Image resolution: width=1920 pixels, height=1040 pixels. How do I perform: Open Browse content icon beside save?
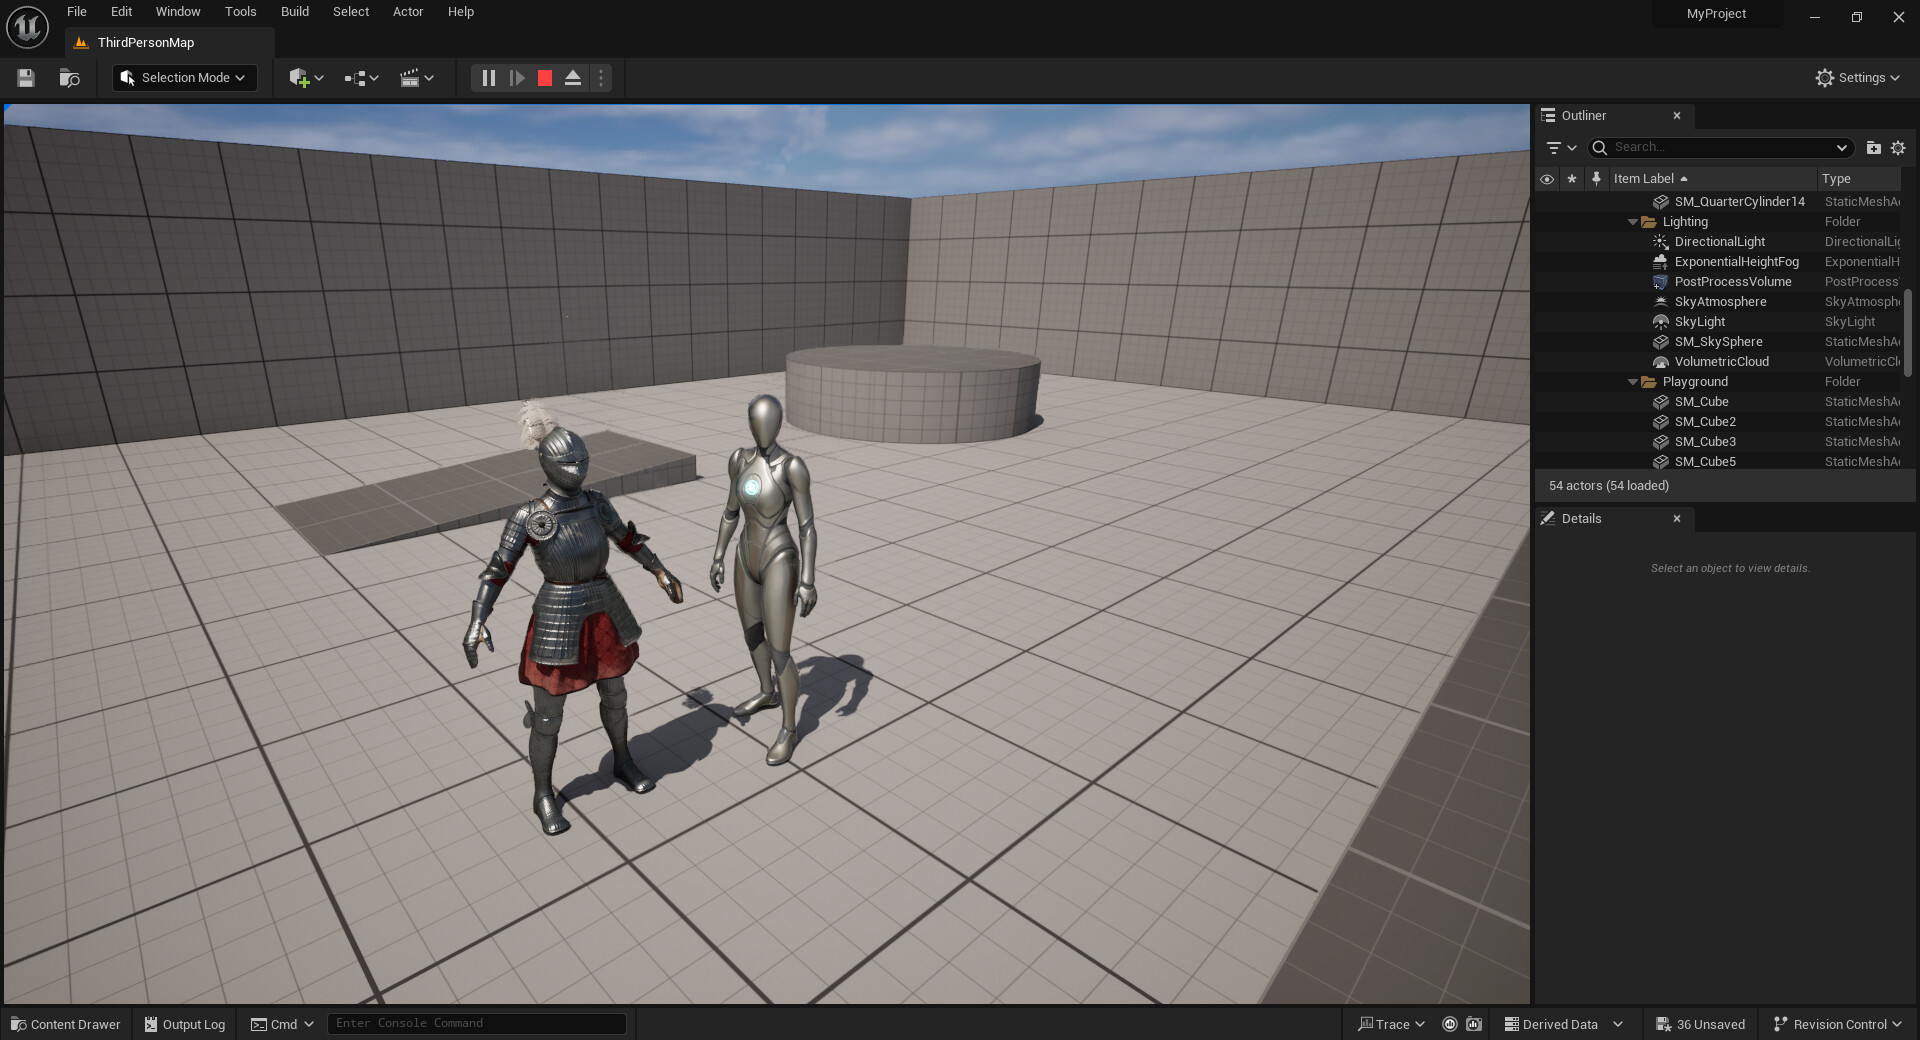[69, 78]
